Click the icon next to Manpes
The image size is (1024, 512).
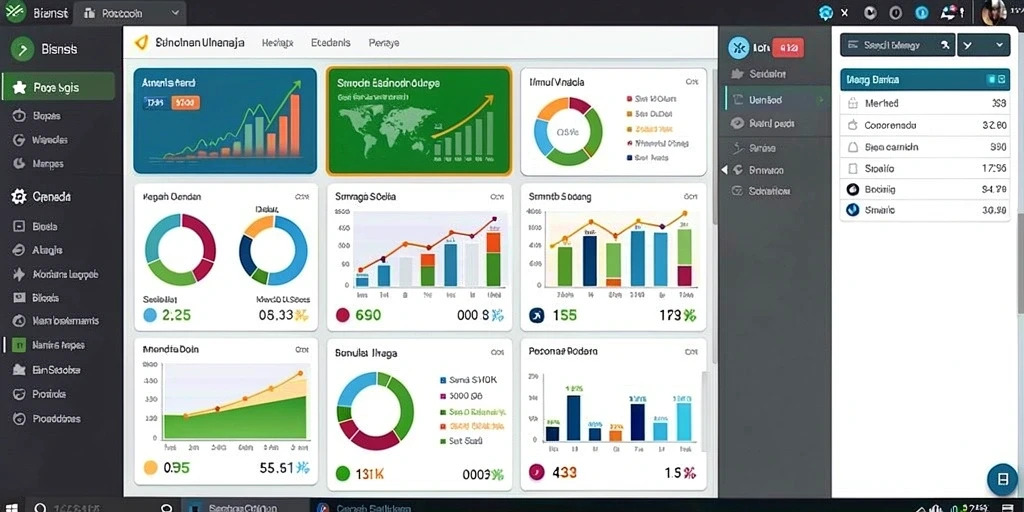[19, 163]
